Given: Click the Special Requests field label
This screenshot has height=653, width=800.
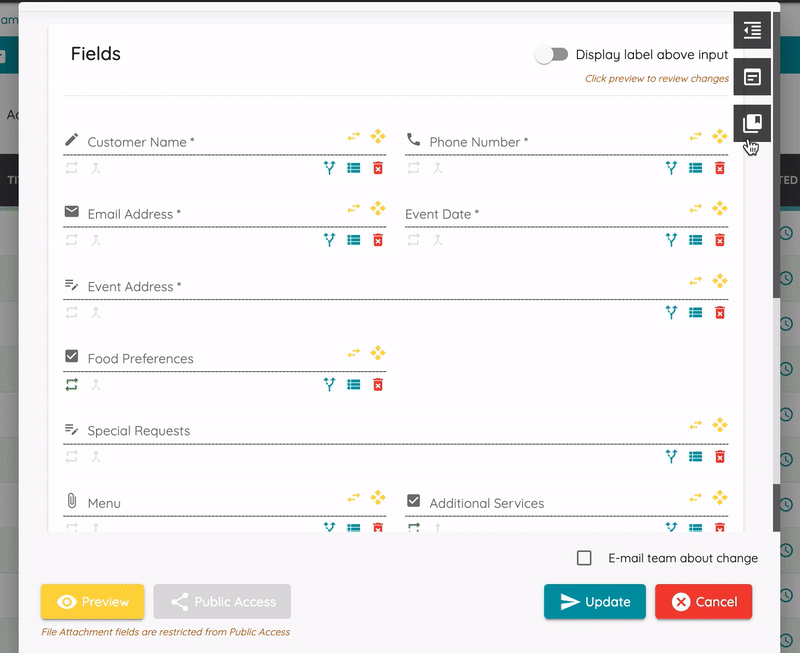Looking at the screenshot, I should [x=139, y=431].
